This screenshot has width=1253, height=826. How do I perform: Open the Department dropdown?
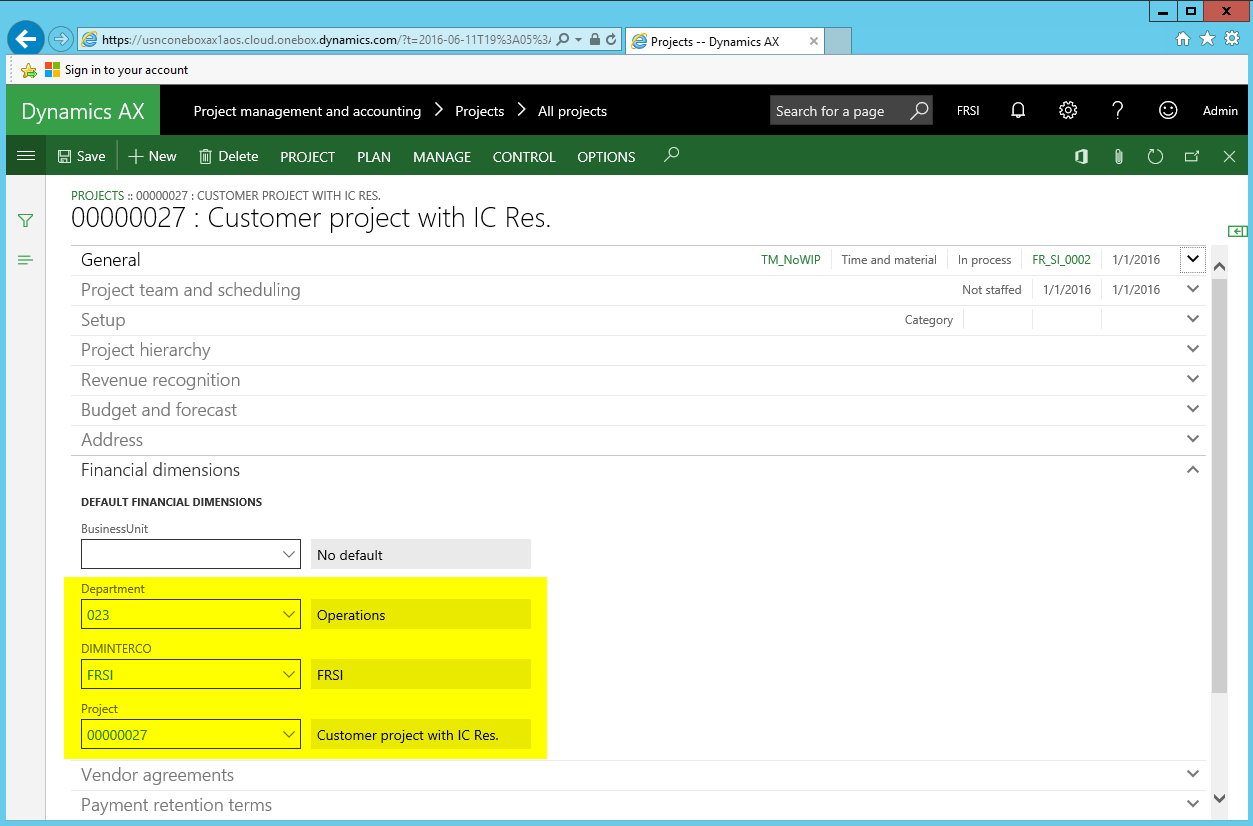coord(289,615)
